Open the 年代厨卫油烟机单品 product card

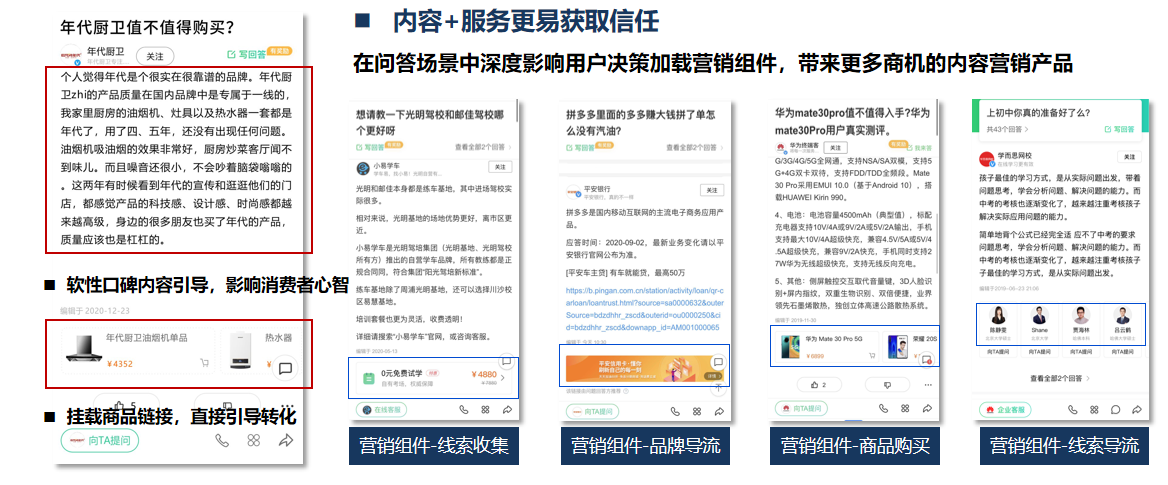pyautogui.click(x=139, y=351)
